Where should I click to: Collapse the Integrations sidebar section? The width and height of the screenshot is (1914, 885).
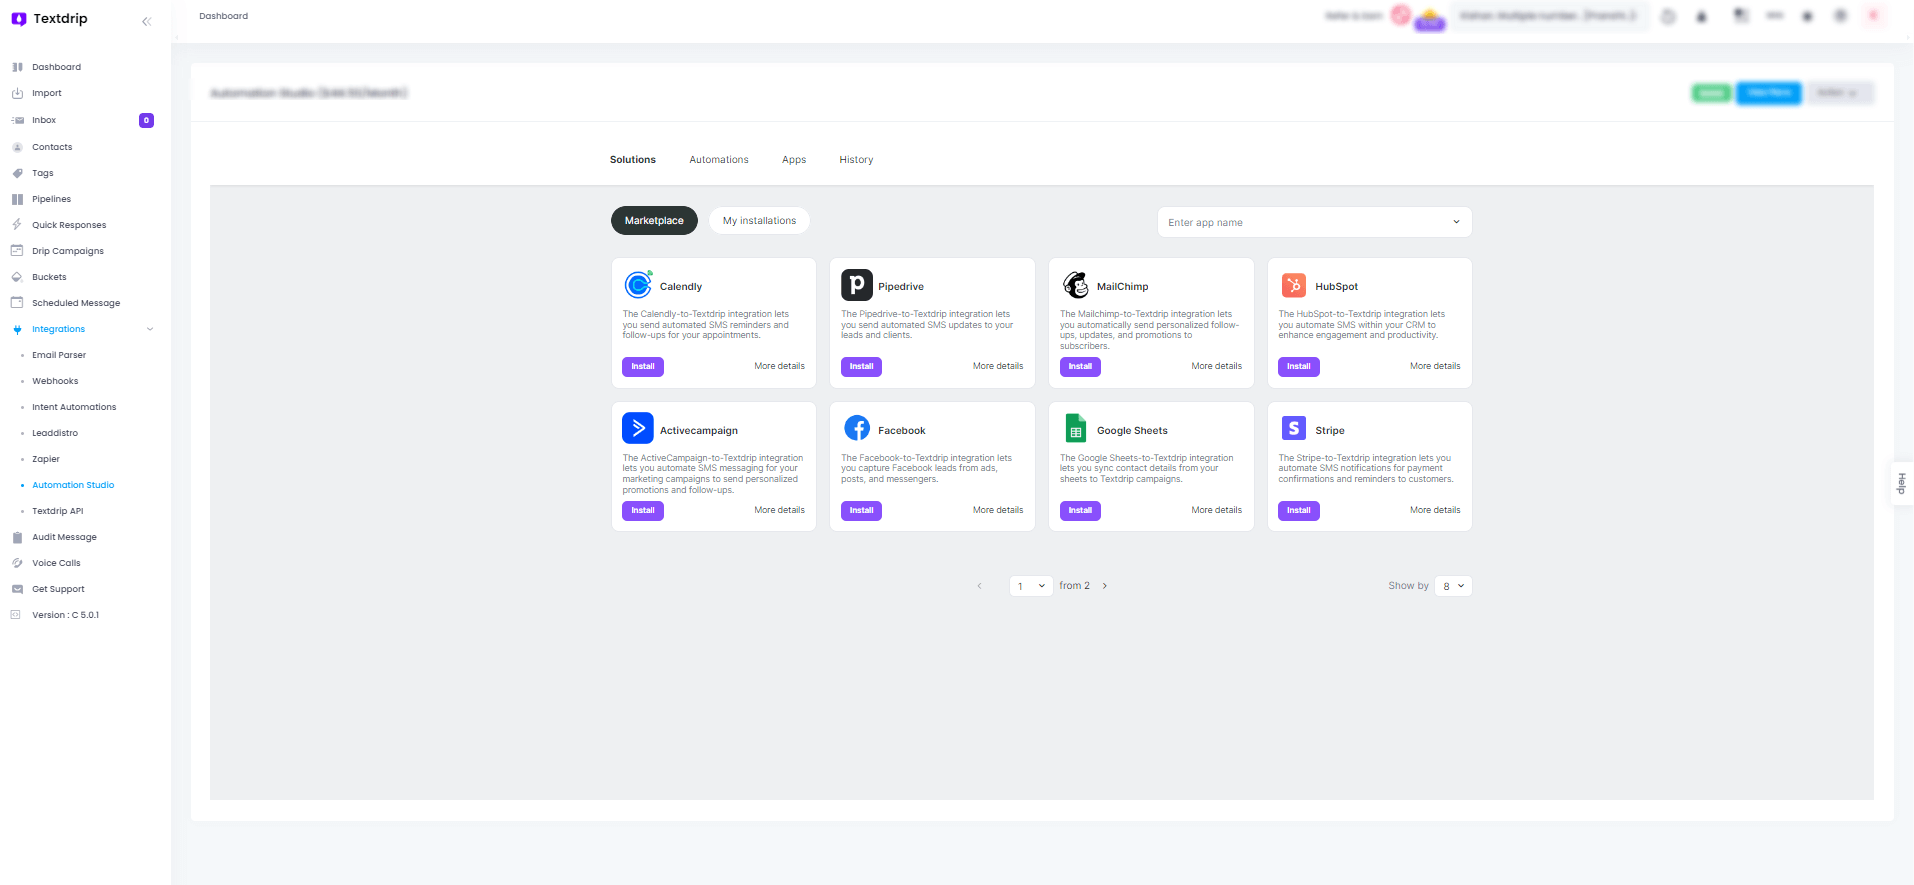click(x=150, y=329)
